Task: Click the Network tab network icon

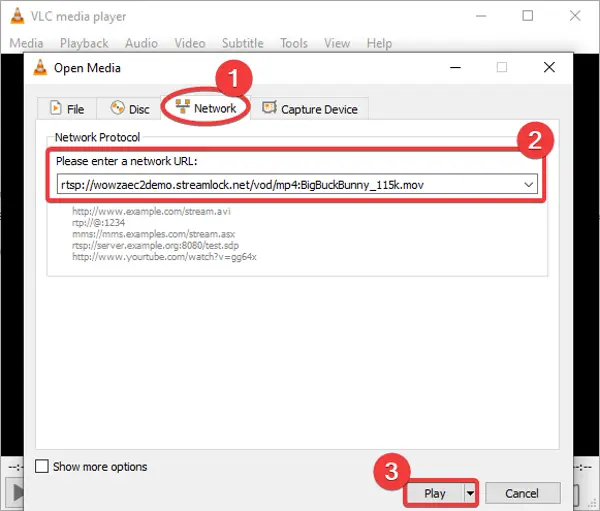Action: (x=183, y=106)
